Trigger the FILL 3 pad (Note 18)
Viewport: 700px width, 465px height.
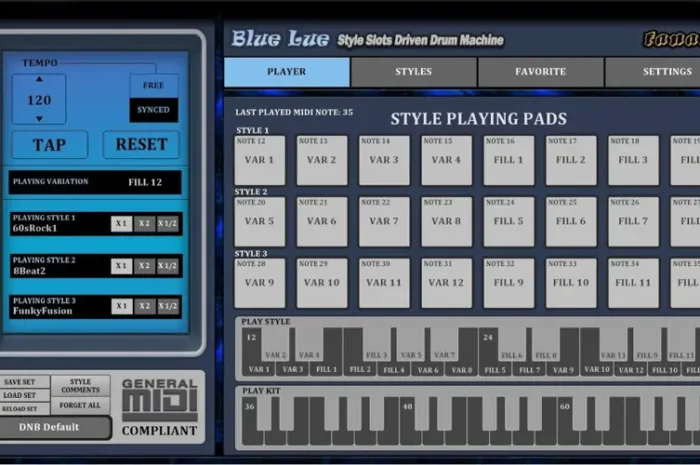[633, 160]
